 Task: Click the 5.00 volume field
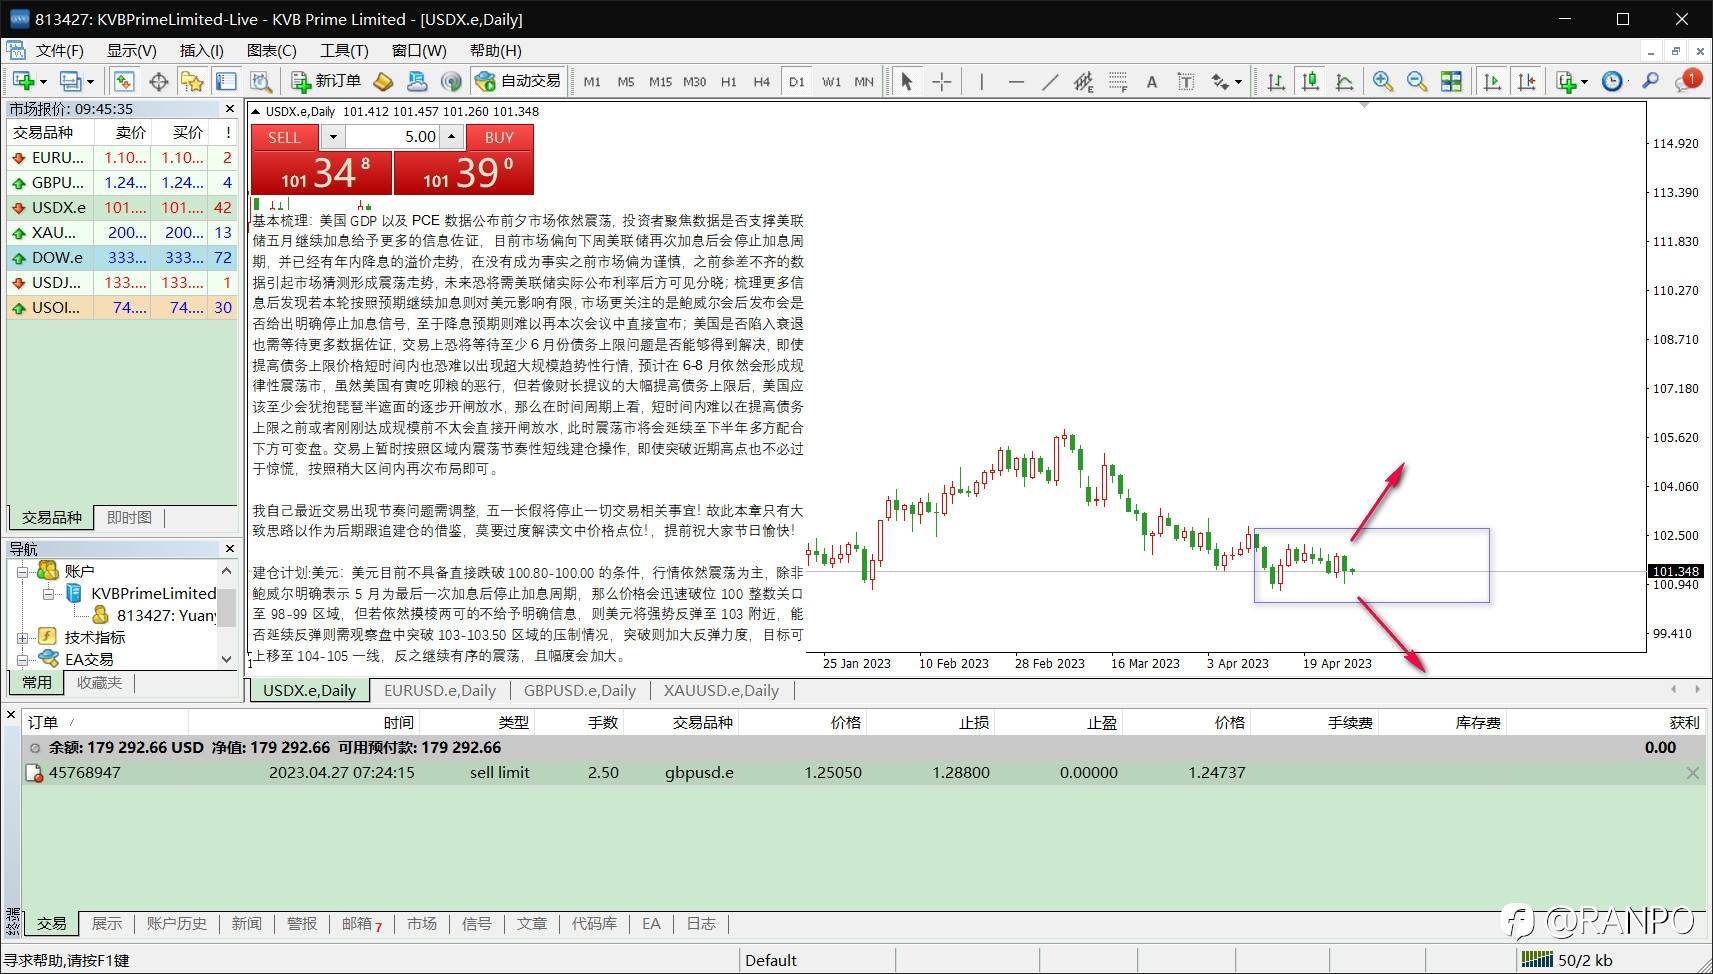coord(393,137)
